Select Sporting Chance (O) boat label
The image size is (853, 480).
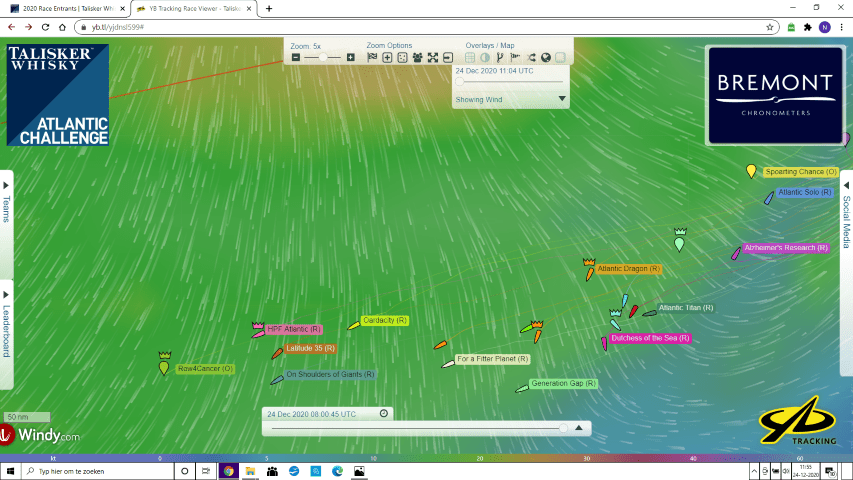(801, 171)
